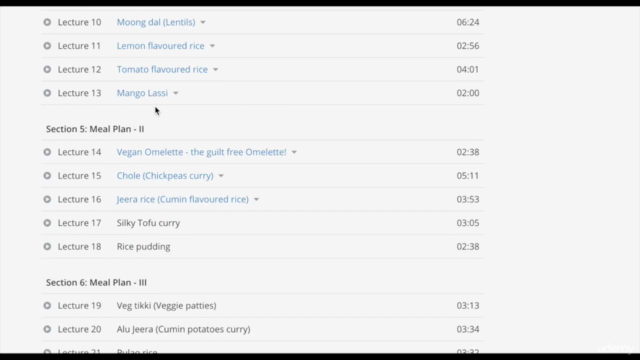
Task: Click the 02:00 duration of Lecture 13
Action: coord(468,93)
